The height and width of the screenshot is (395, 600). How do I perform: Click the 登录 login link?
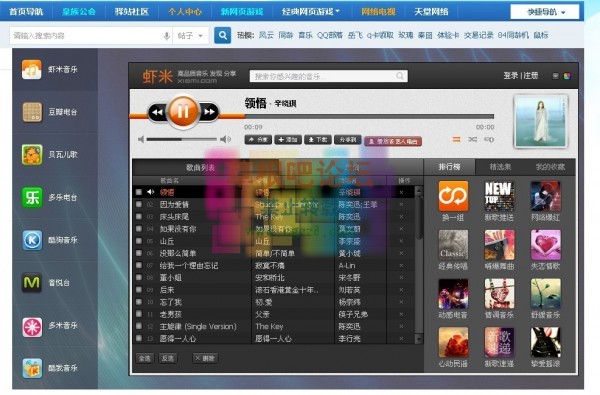click(510, 76)
